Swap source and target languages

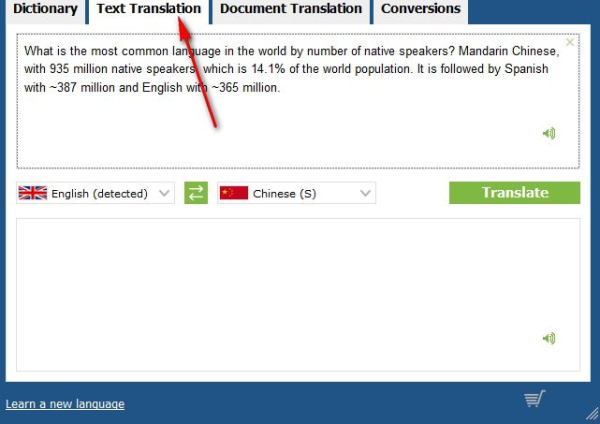pos(196,193)
